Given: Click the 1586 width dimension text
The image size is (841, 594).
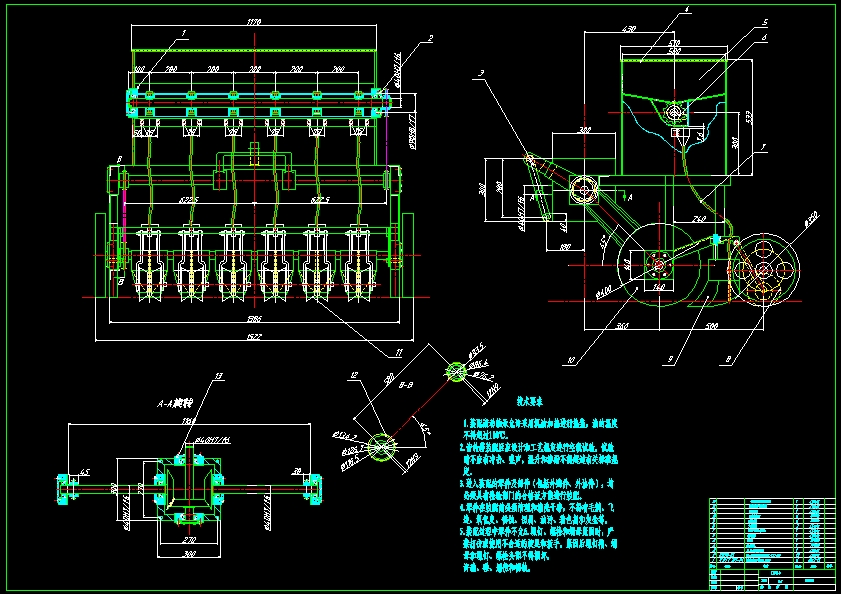Looking at the screenshot, I should pos(254,319).
